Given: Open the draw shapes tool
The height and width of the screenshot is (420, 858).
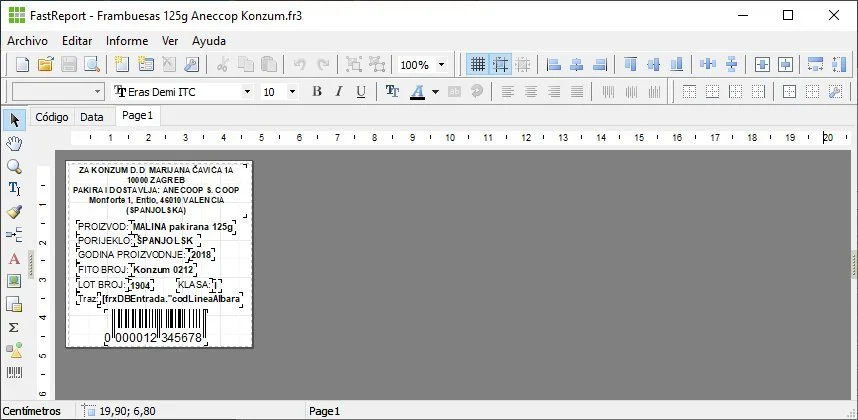Looking at the screenshot, I should click(14, 350).
